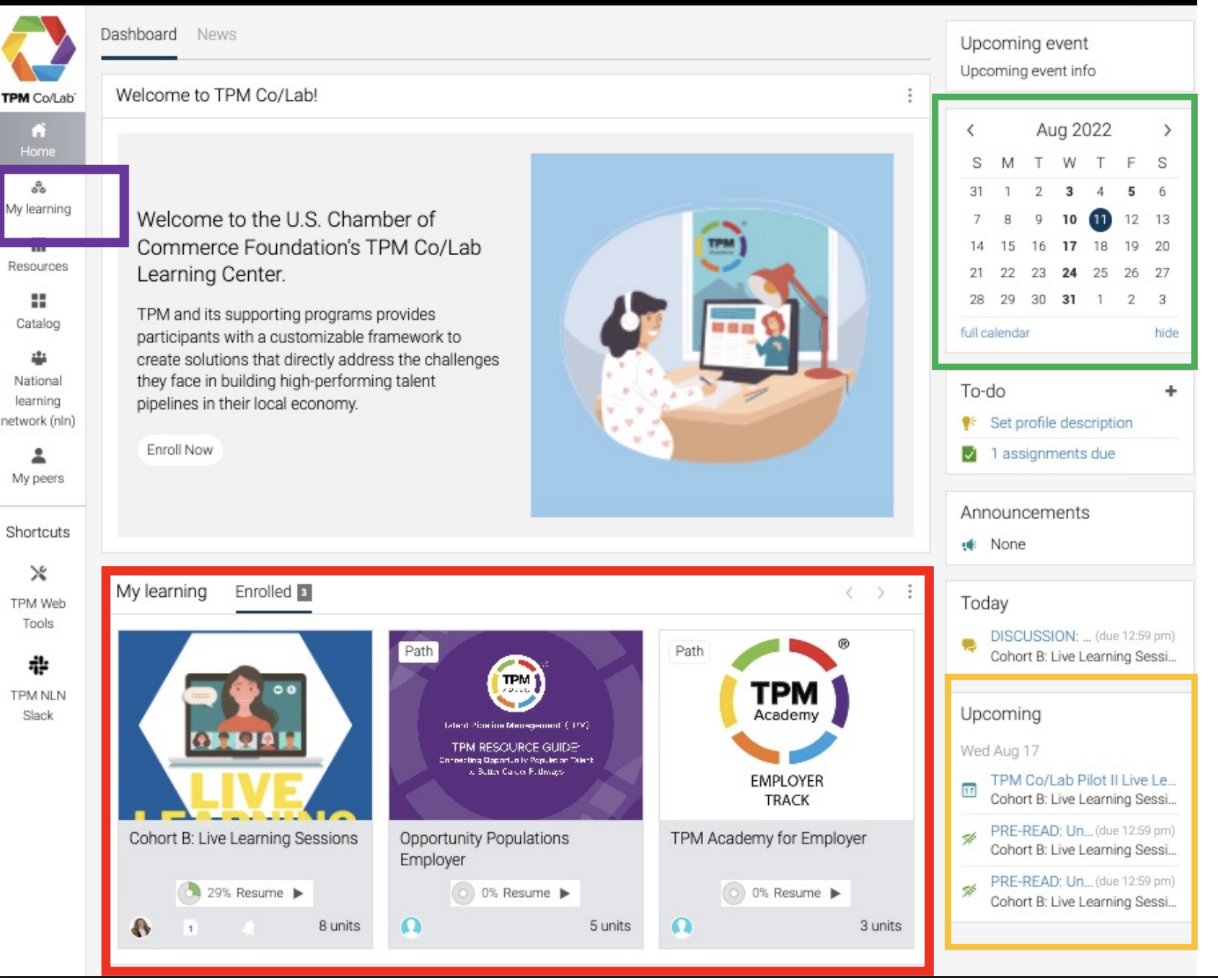Resume Cohort B: Live Learning Sessions
Image resolution: width=1218 pixels, height=978 pixels.
pos(245,893)
